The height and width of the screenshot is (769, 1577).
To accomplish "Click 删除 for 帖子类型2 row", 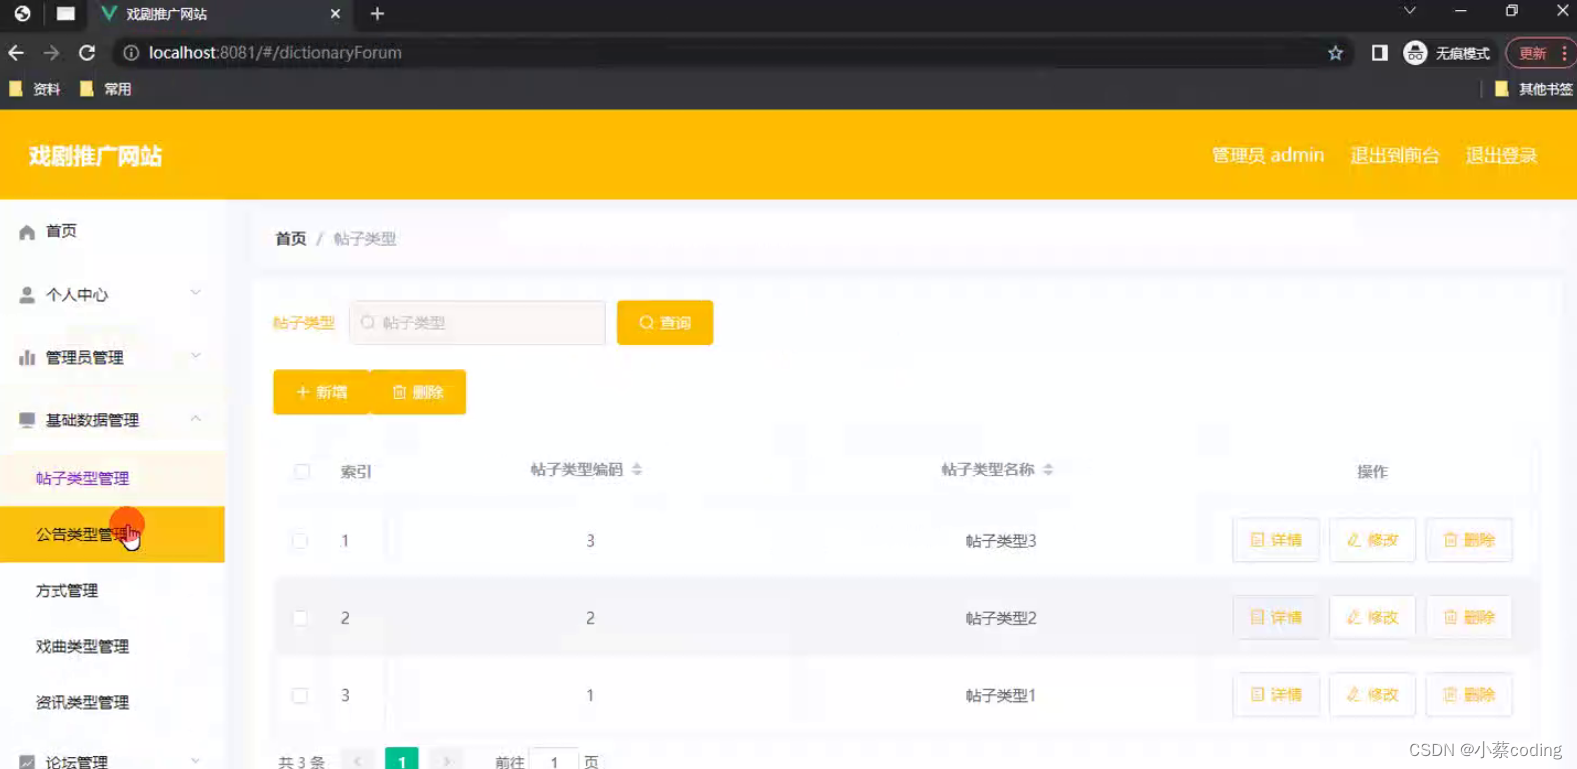I will pos(1469,617).
